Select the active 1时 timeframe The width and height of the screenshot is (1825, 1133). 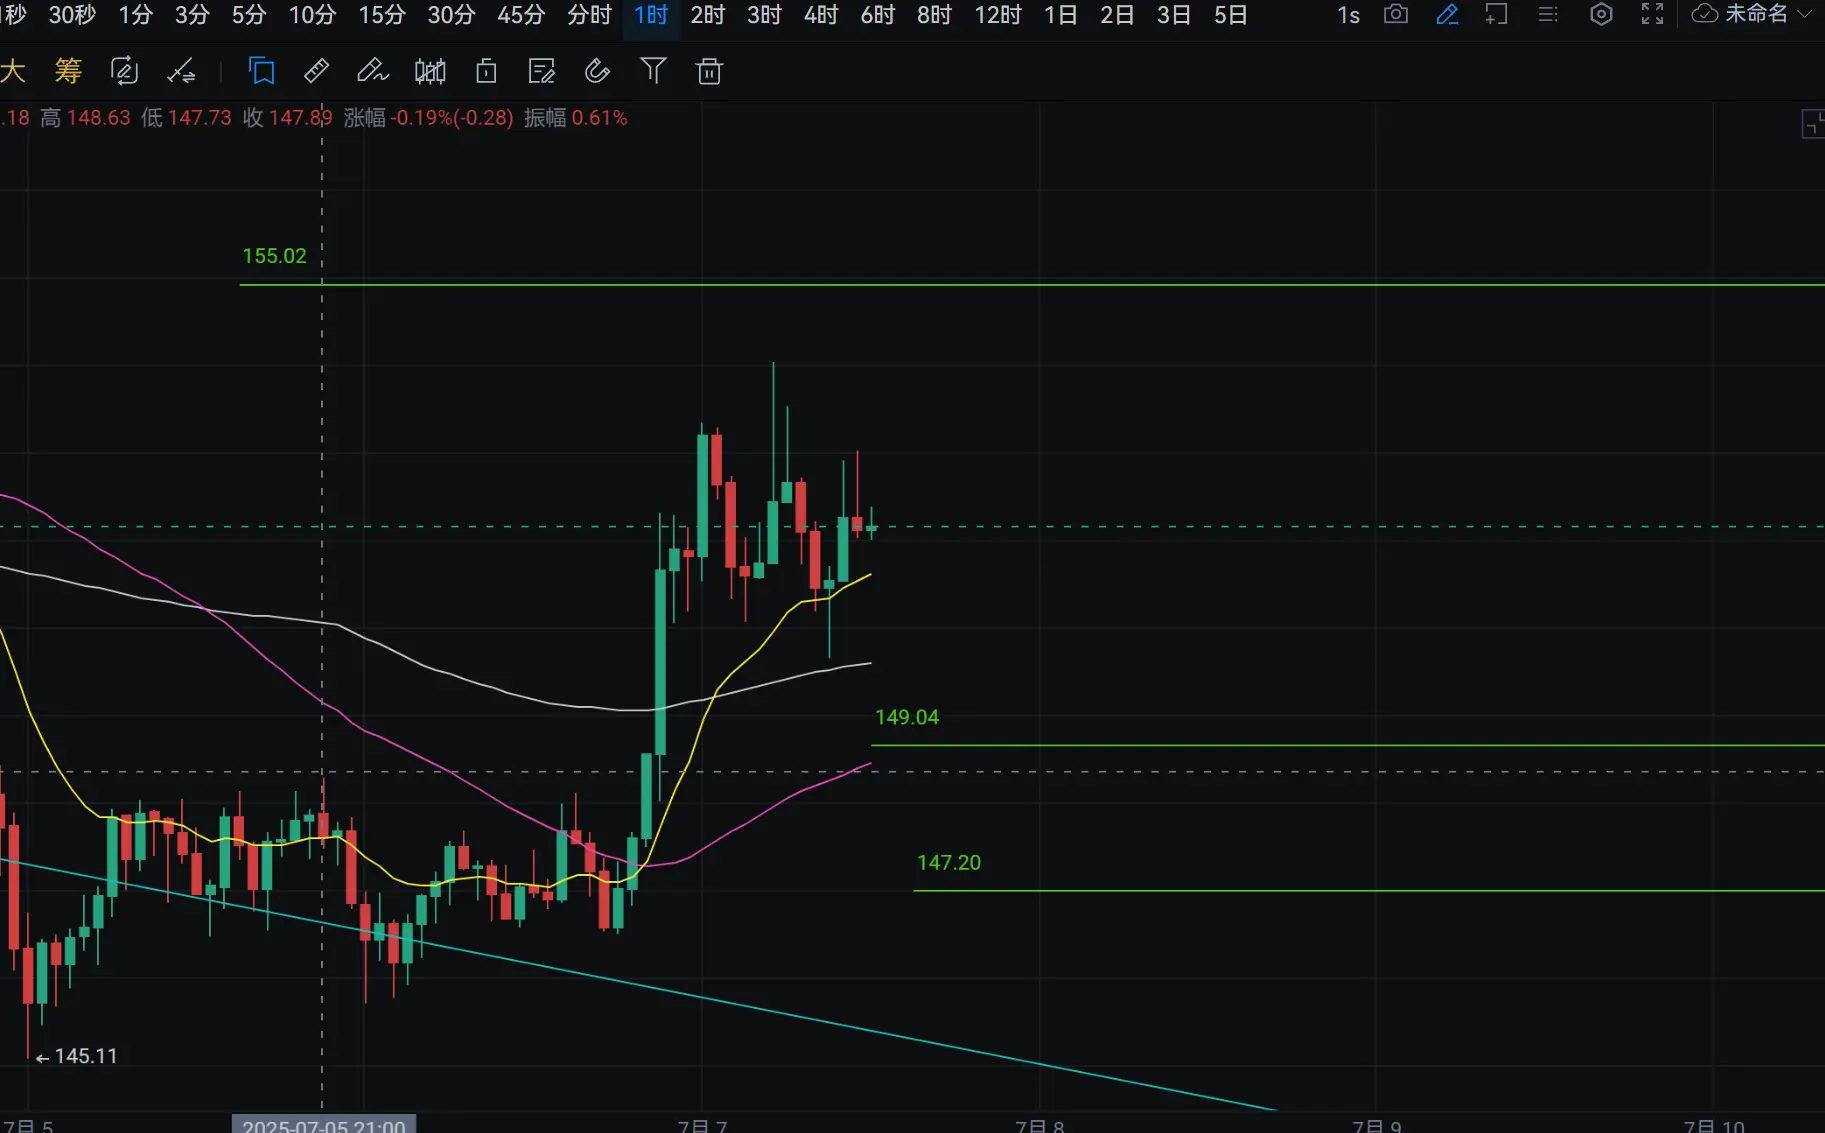coord(651,15)
